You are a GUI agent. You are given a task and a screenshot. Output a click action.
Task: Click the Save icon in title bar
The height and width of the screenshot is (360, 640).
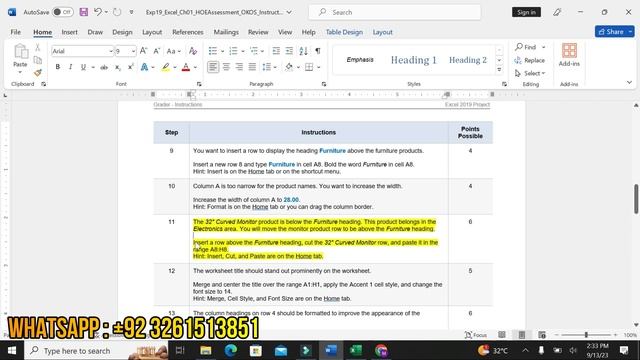click(84, 12)
